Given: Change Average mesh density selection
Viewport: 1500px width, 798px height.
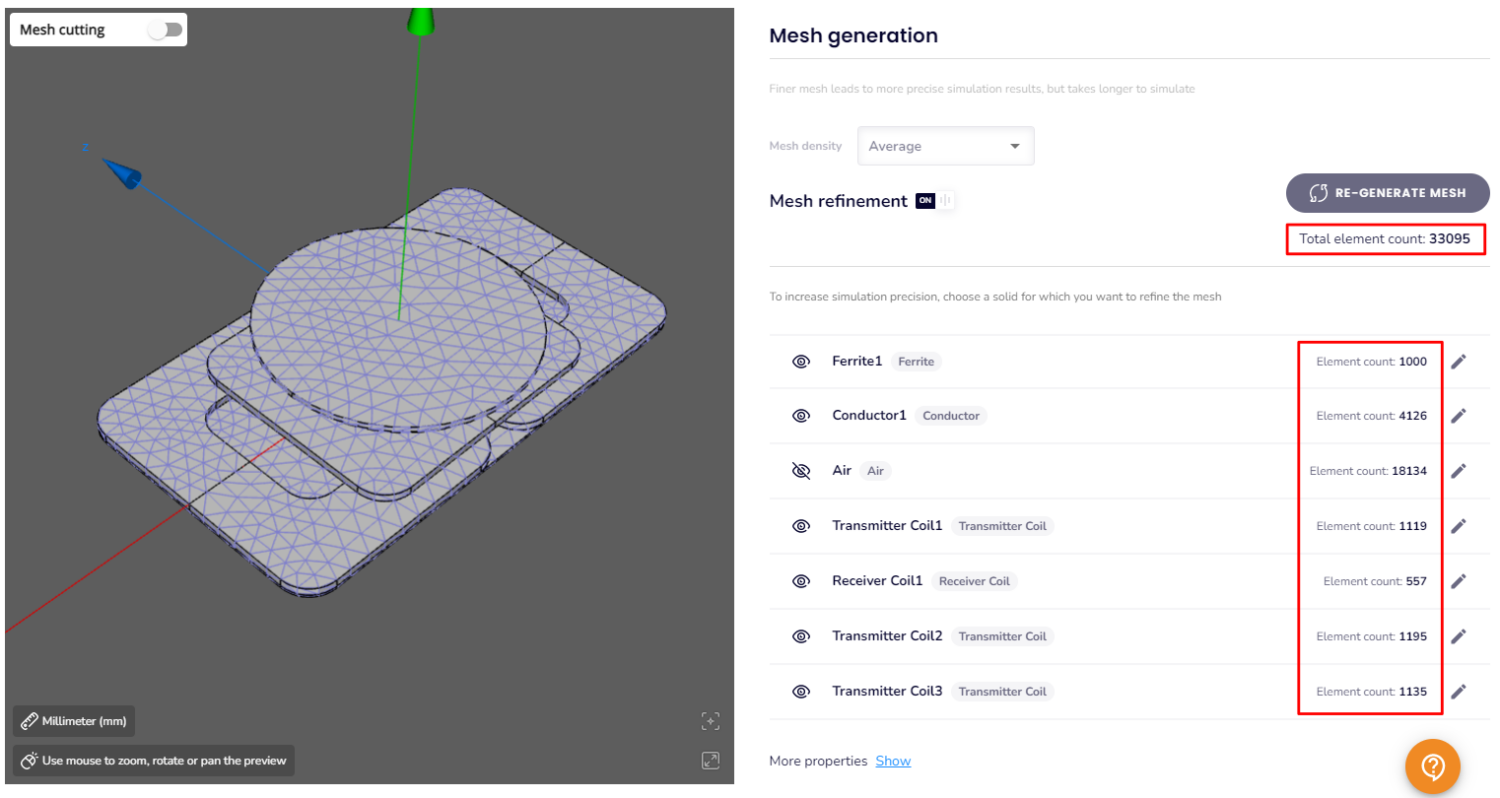Looking at the screenshot, I should click(x=944, y=146).
